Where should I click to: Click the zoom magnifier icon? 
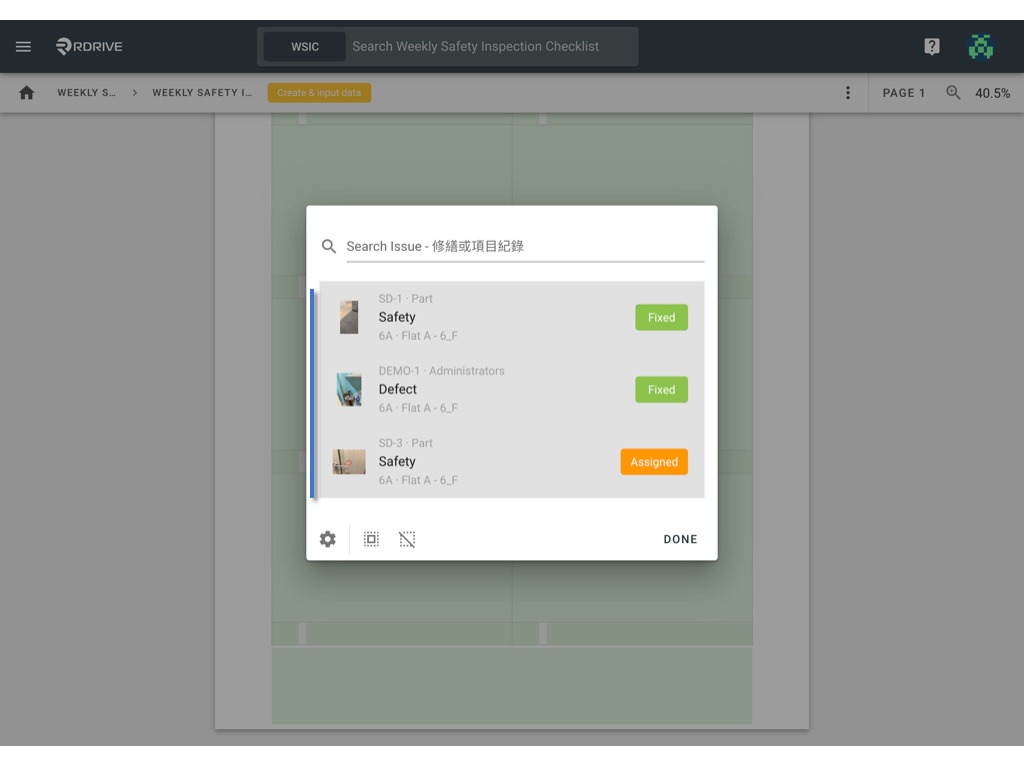[953, 93]
